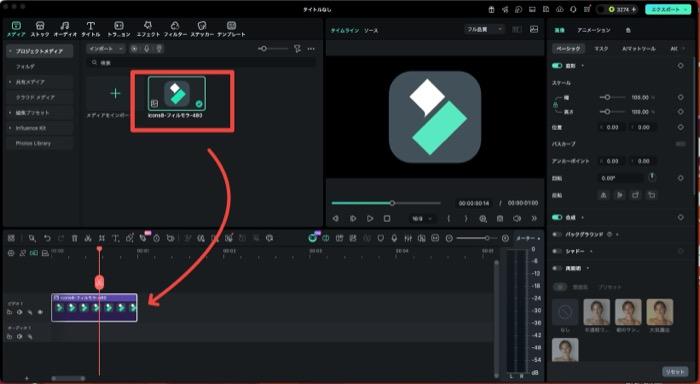Select the crop tool in timeline toolbar
Viewport: 700px width, 384px height.
(102, 238)
